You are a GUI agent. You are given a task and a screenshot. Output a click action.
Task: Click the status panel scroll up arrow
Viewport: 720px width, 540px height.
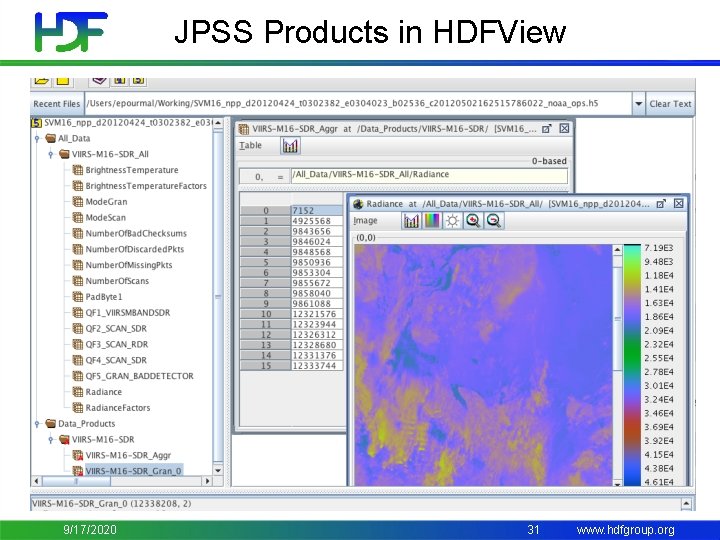pos(686,504)
